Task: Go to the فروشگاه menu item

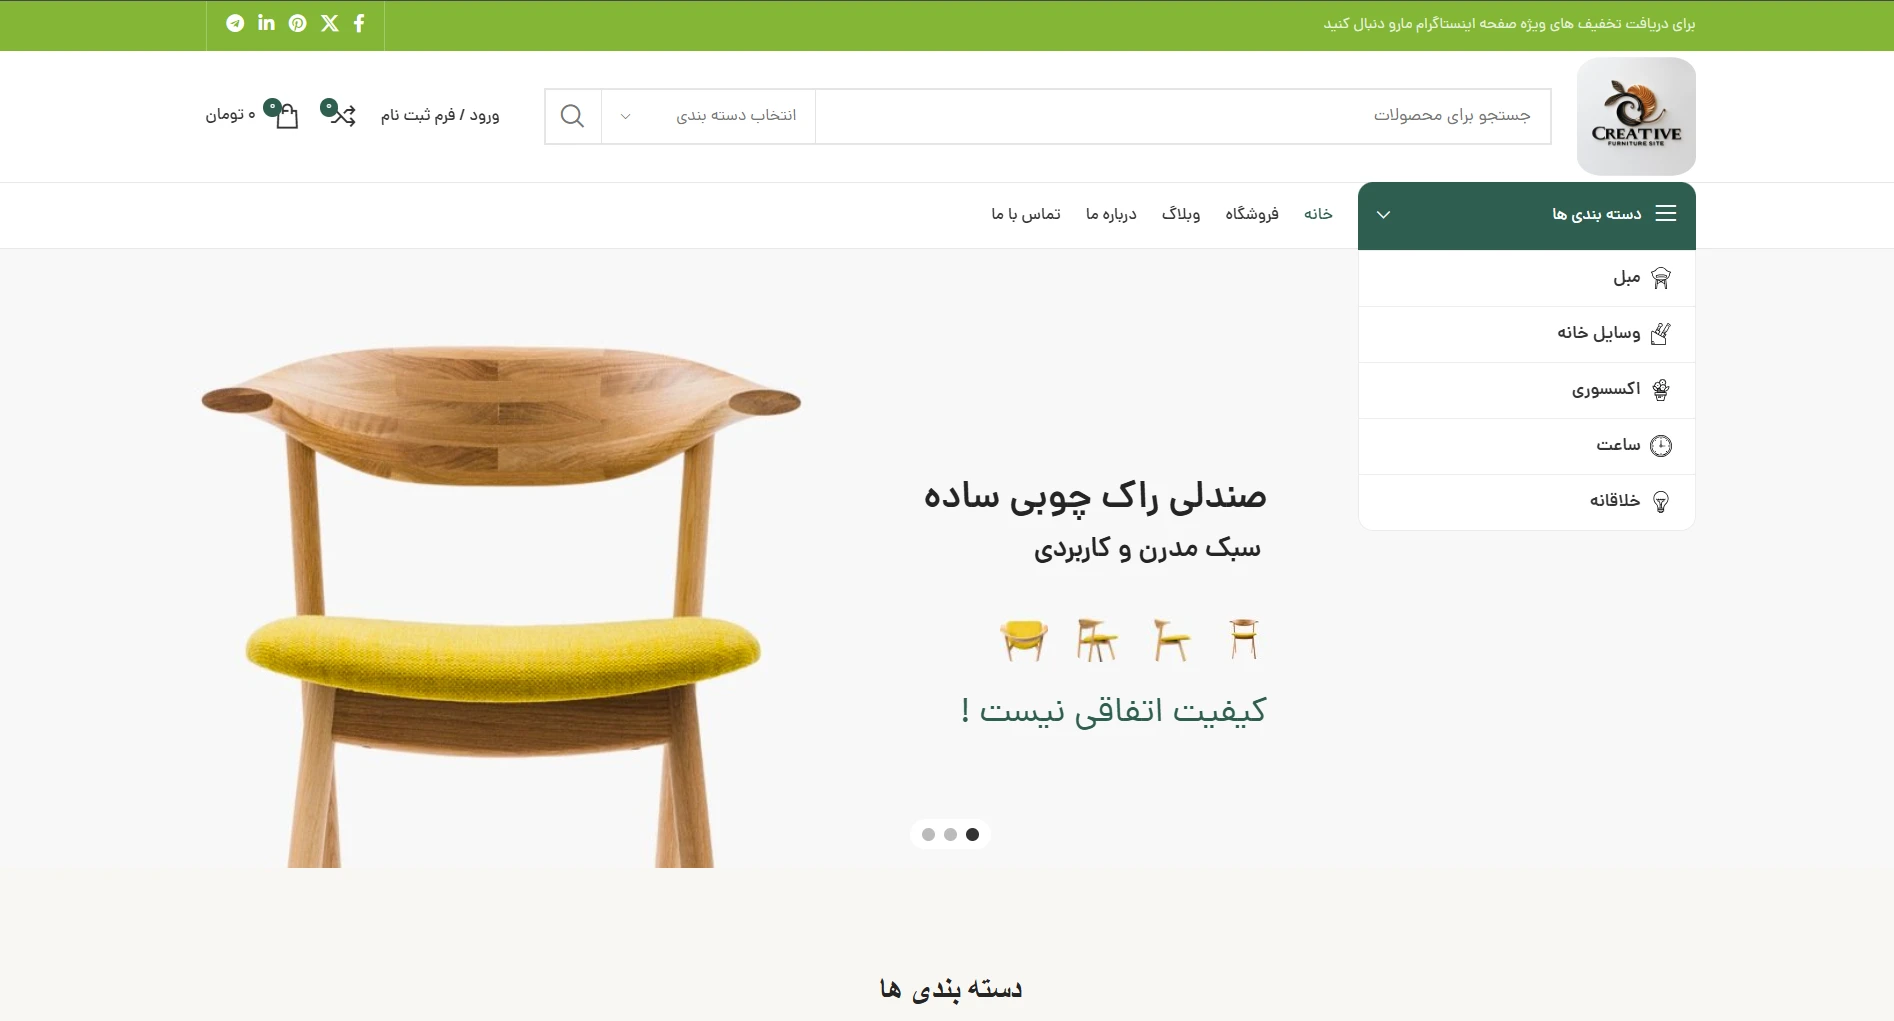Action: pyautogui.click(x=1252, y=214)
